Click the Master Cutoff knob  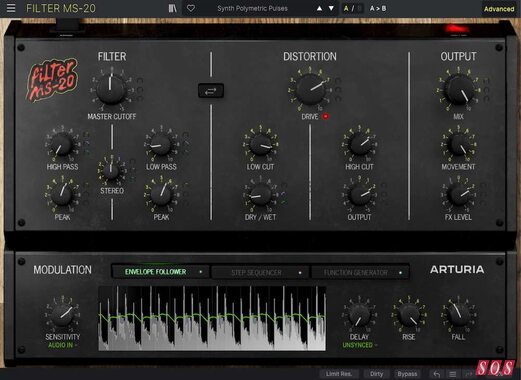point(111,89)
